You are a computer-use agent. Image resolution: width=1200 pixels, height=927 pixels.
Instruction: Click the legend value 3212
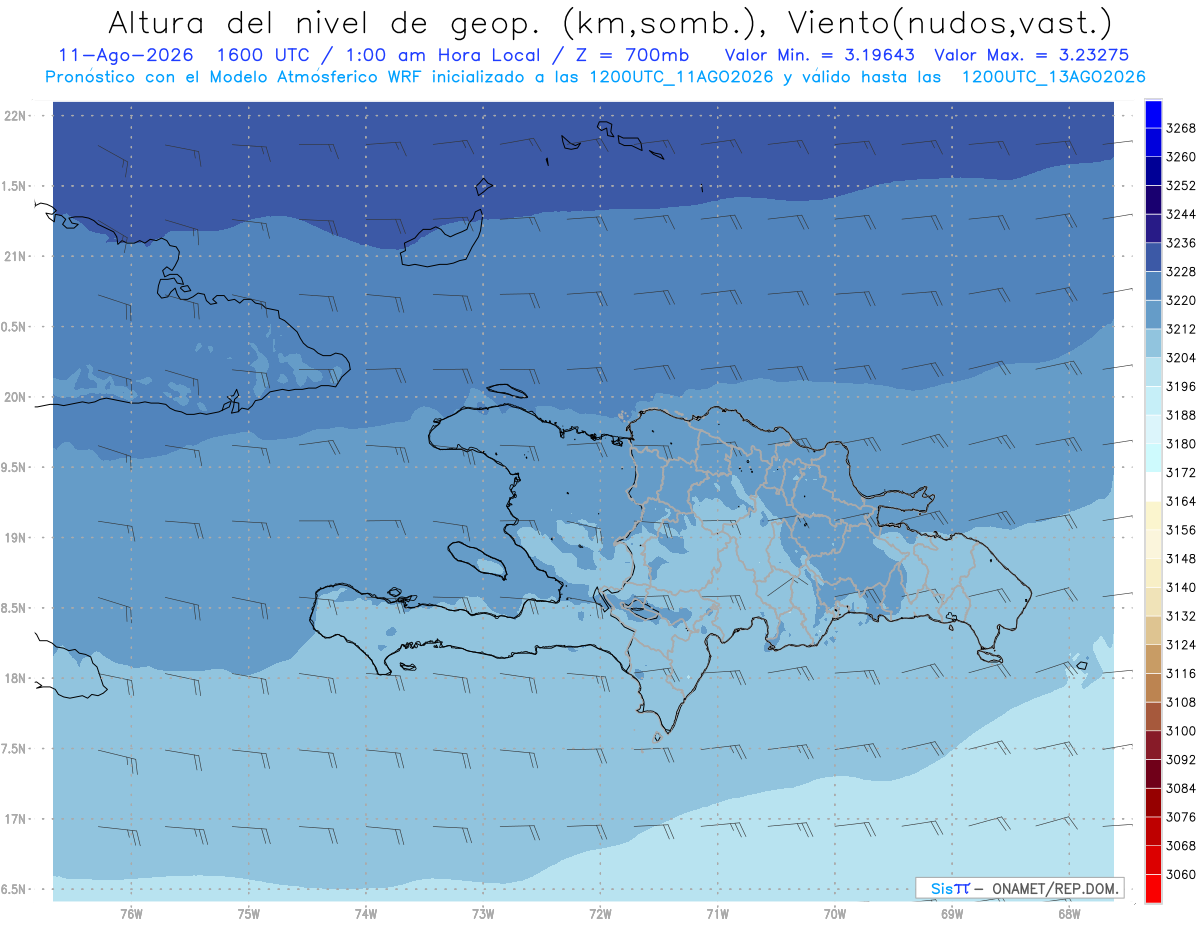pyautogui.click(x=1180, y=329)
